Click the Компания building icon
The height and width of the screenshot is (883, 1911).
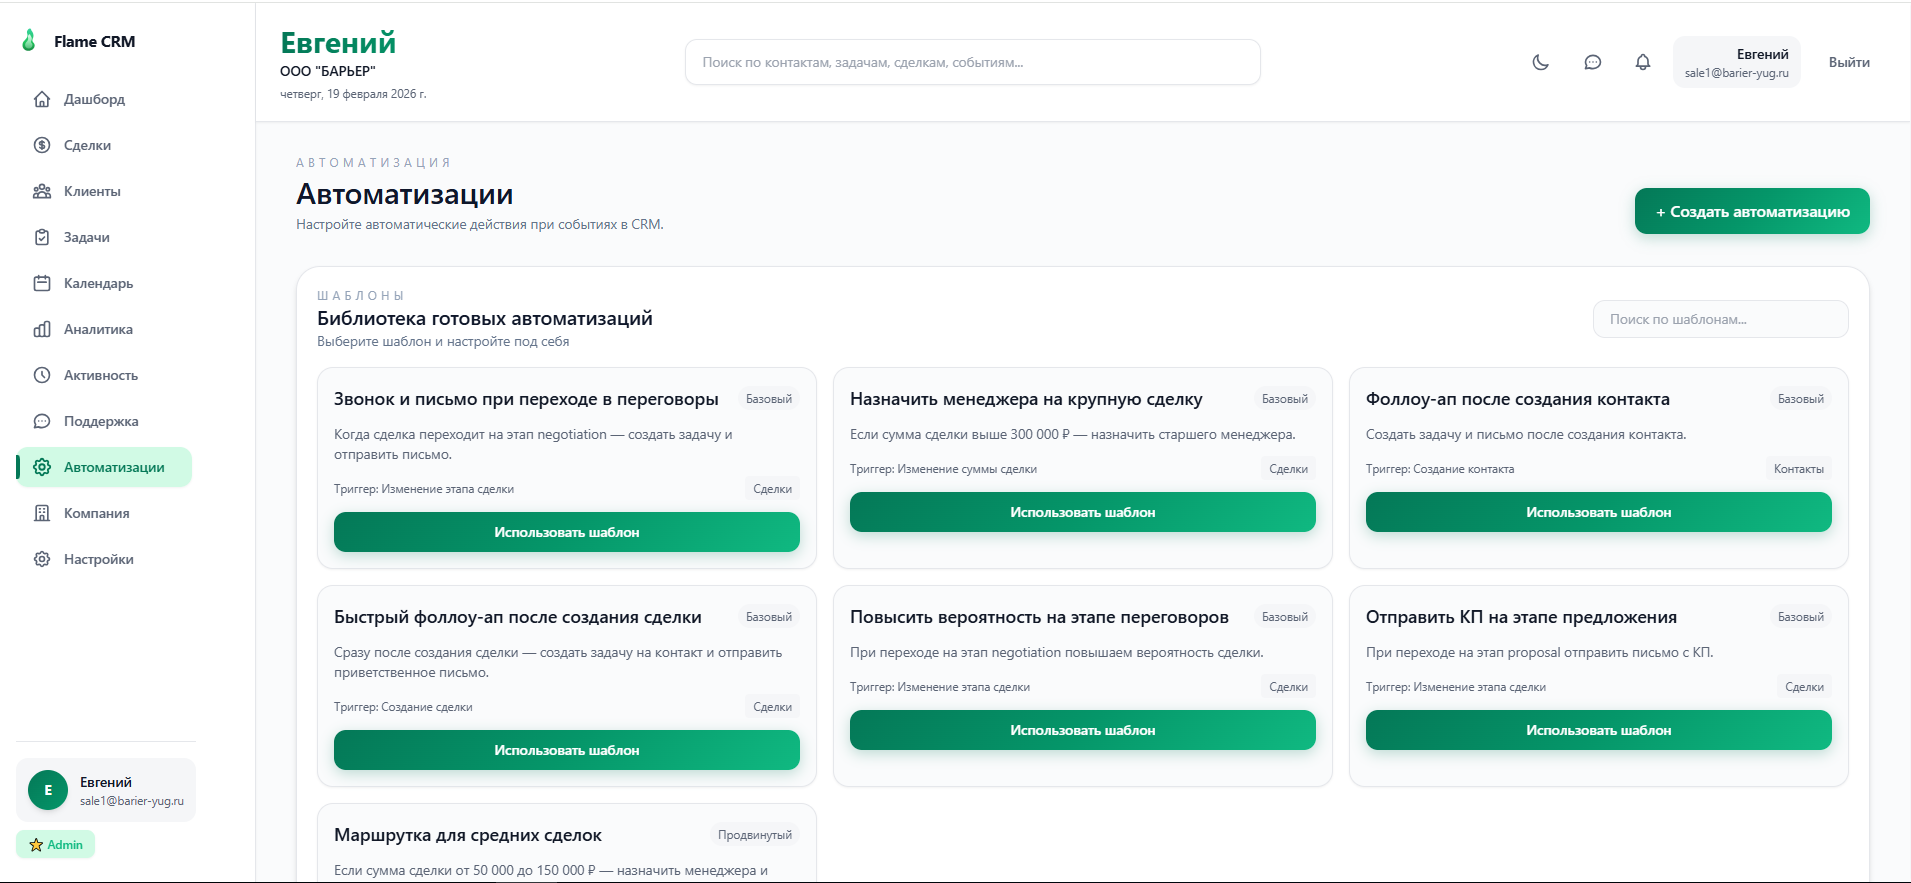click(x=42, y=513)
